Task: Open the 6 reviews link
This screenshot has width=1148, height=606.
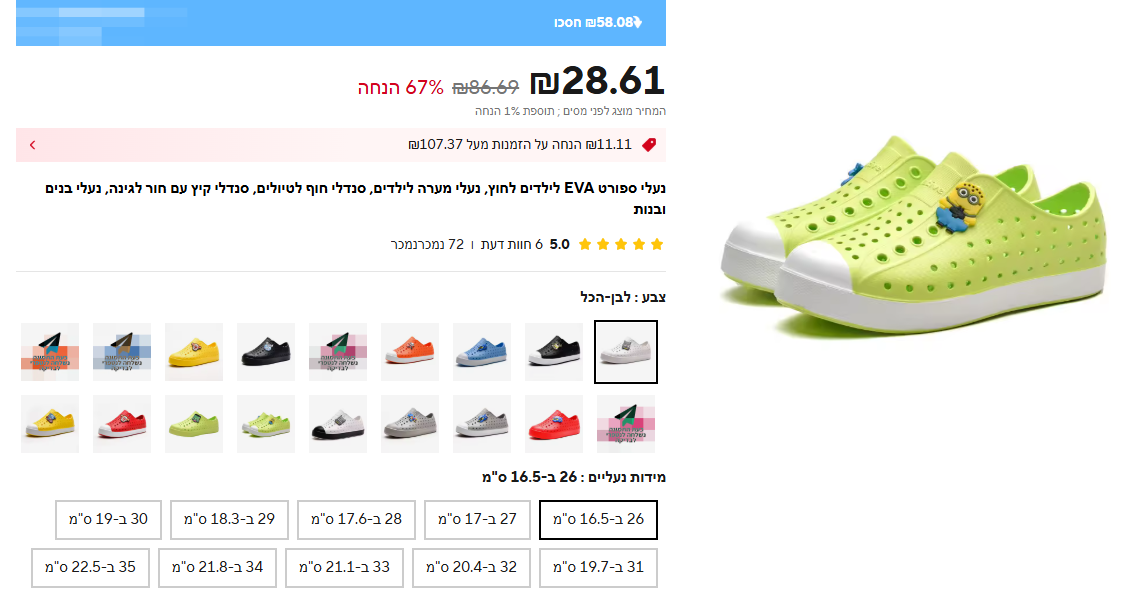Action: [x=512, y=244]
